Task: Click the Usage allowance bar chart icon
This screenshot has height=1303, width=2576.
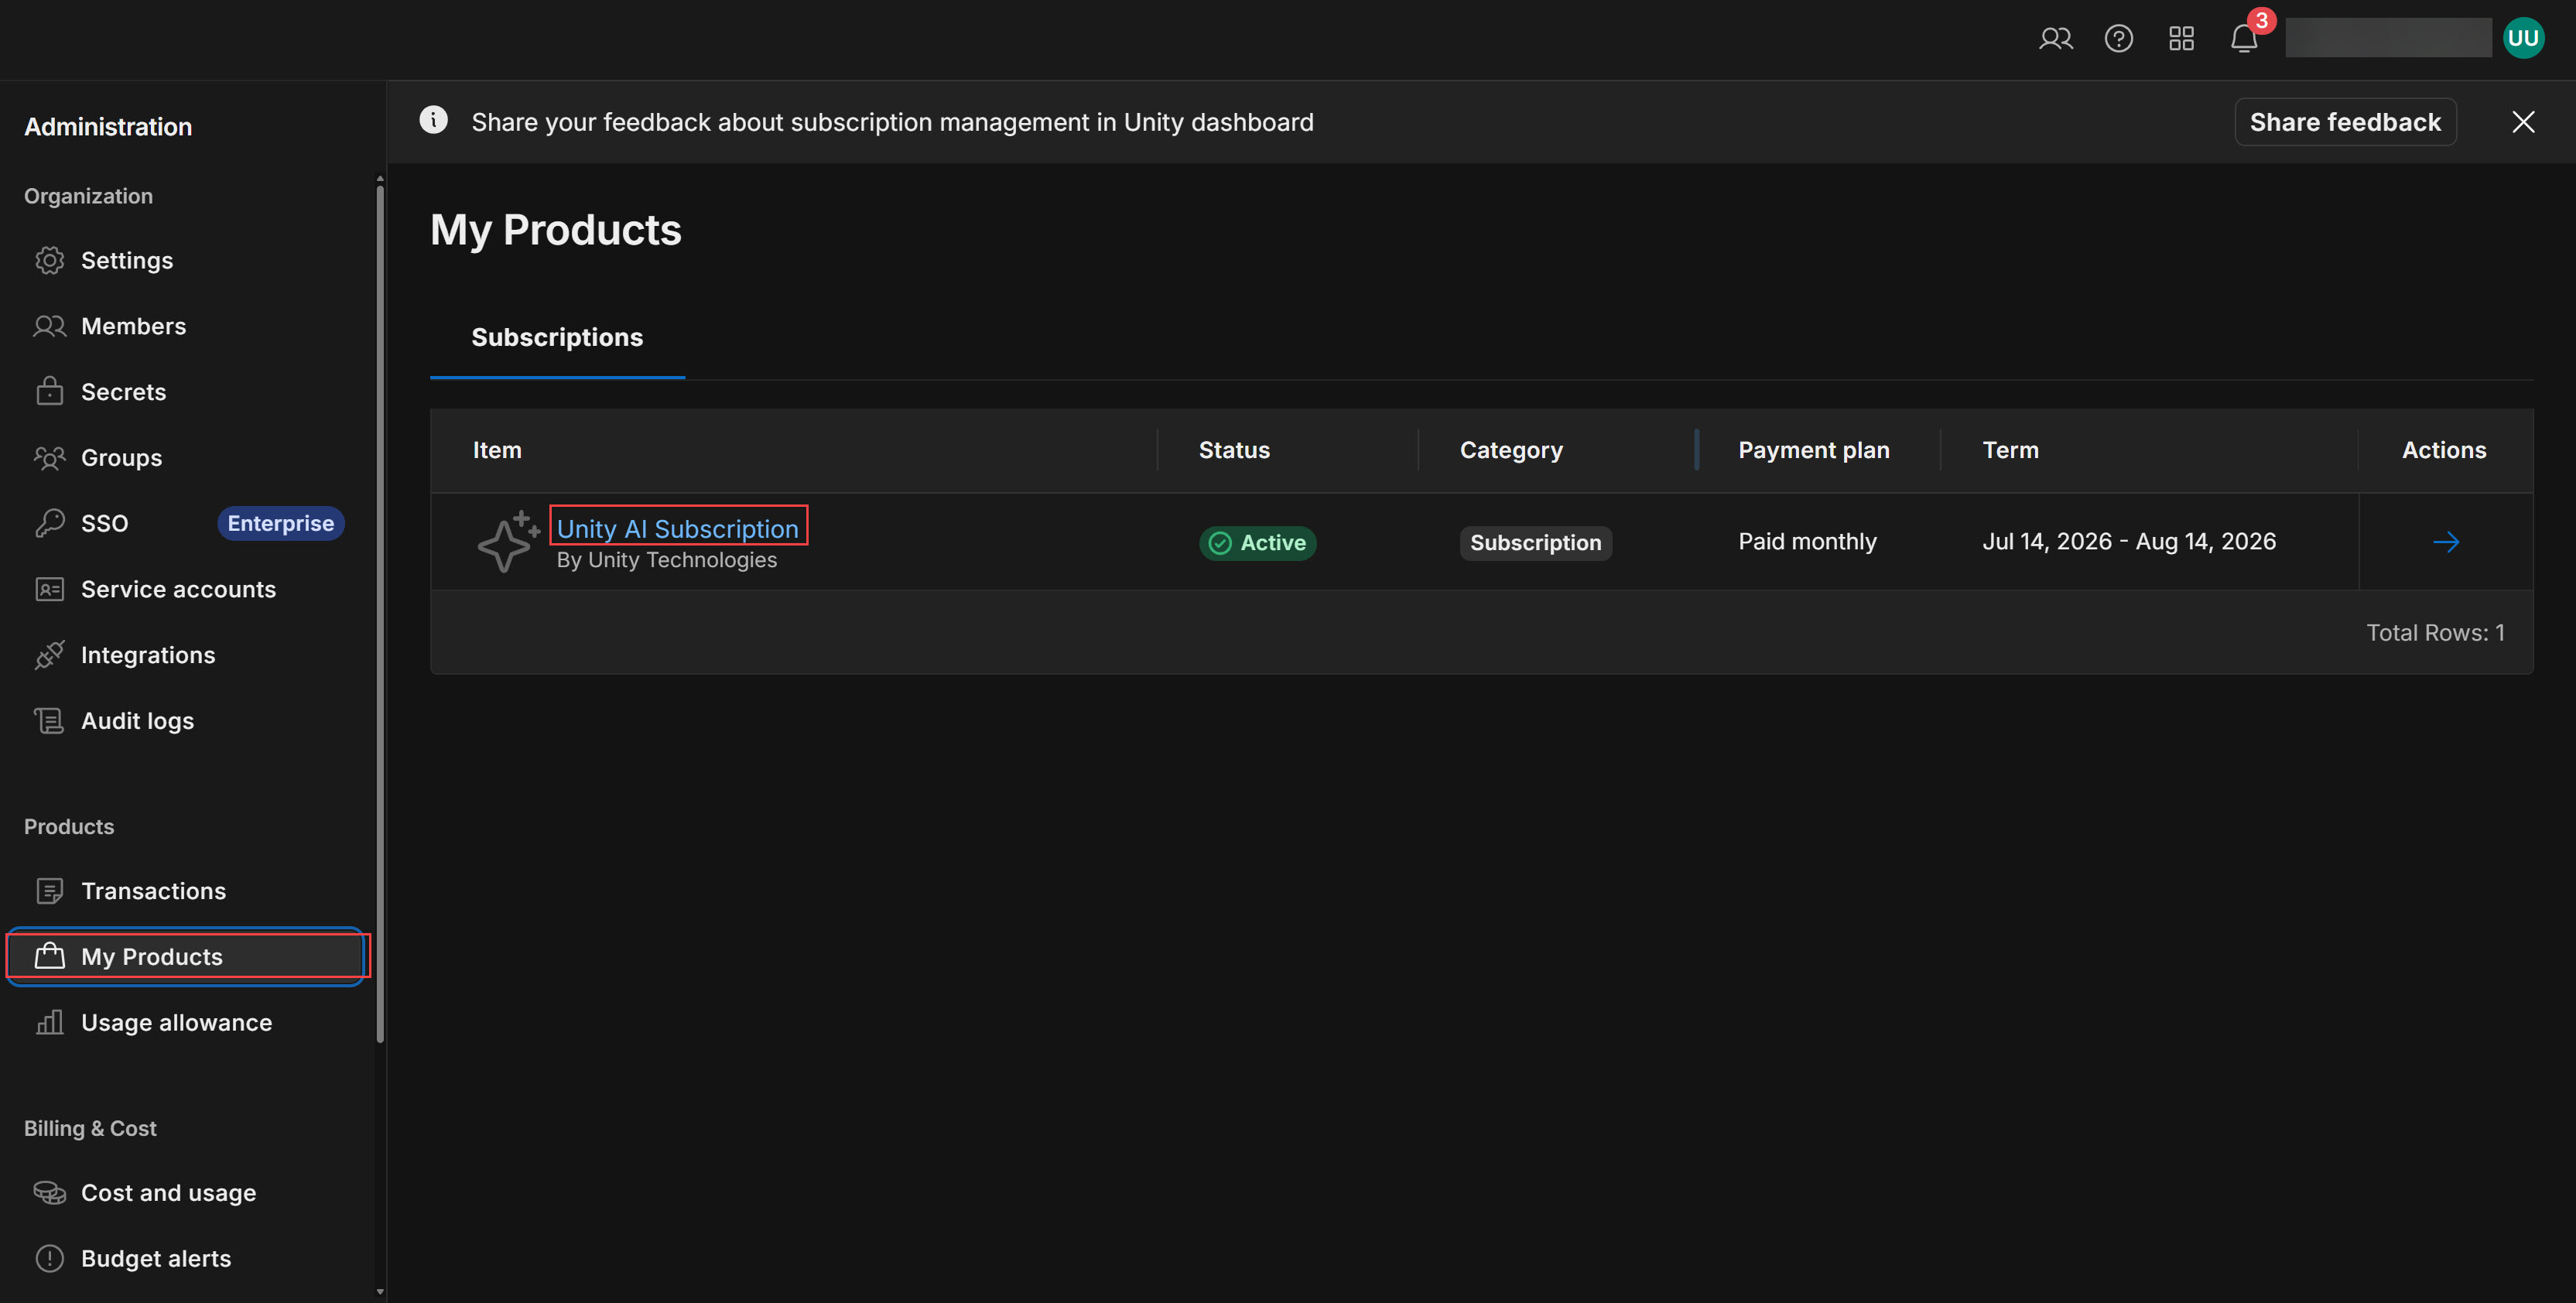Action: click(49, 1022)
